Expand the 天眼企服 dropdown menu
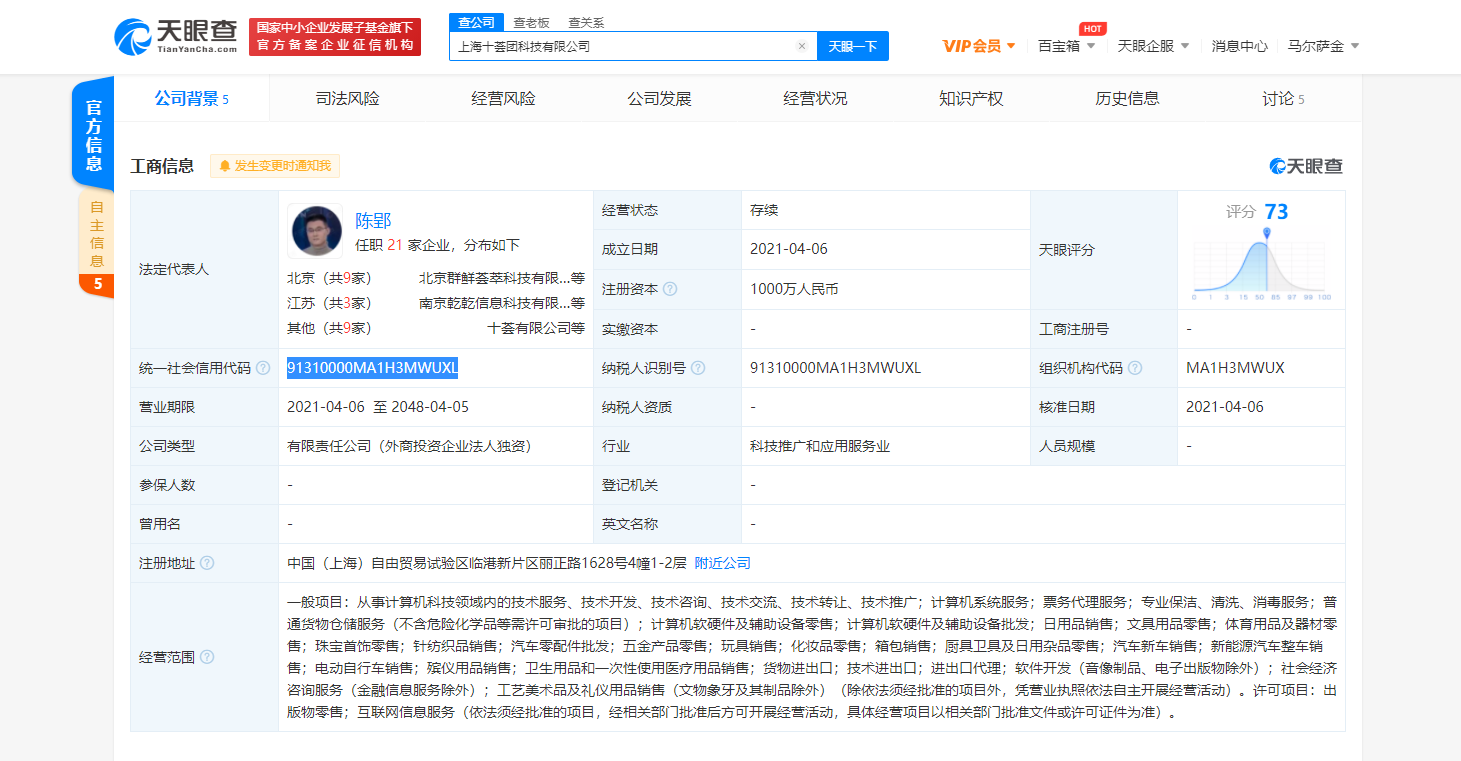Viewport: 1461px width, 761px height. (1153, 46)
